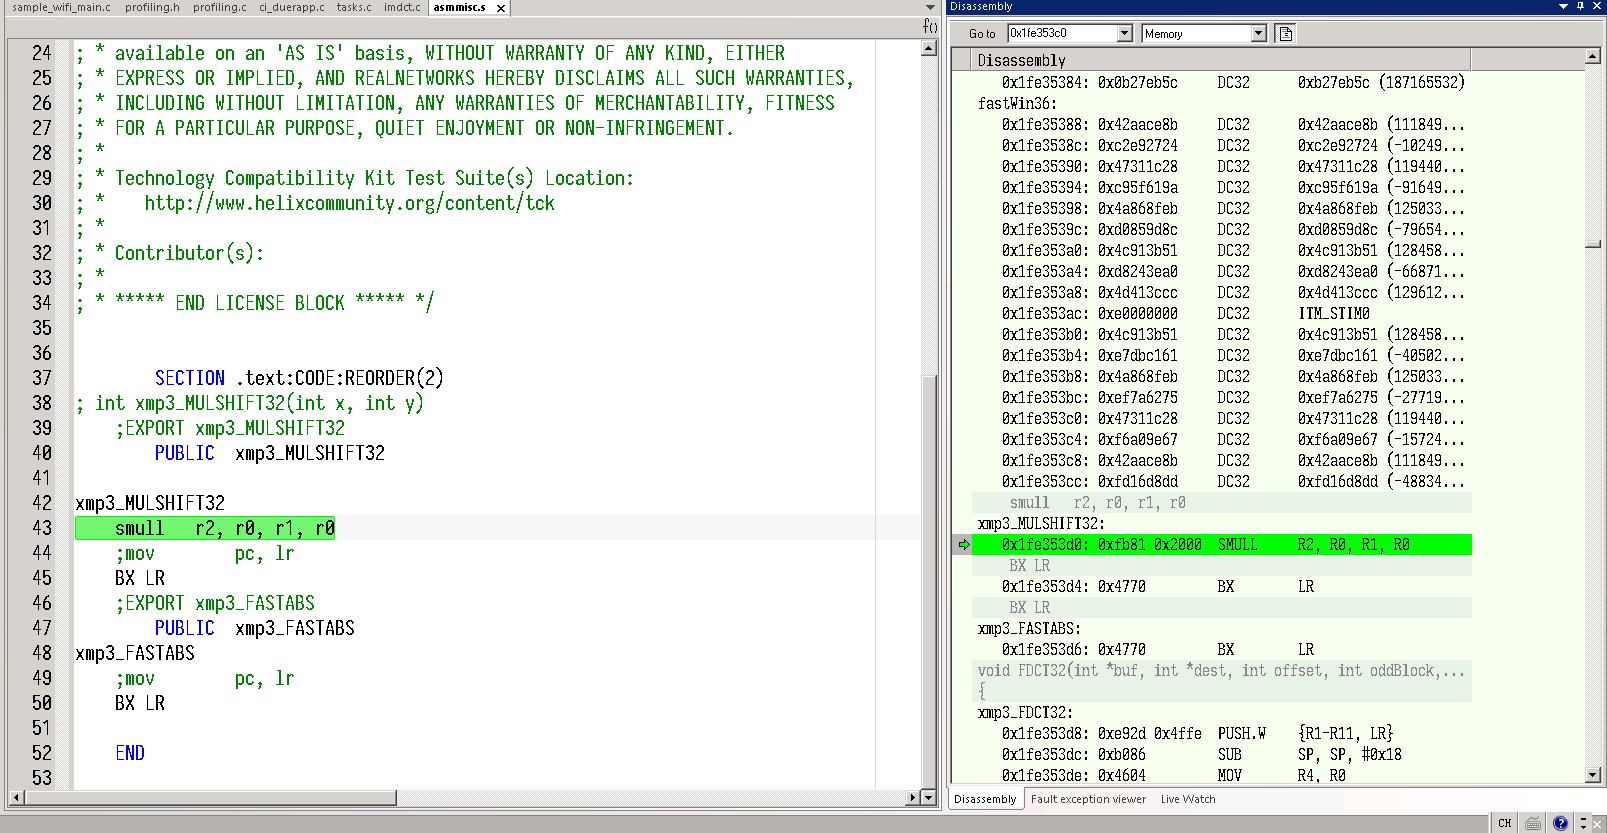Click the editor vertical scrollbar up arrow

pyautogui.click(x=929, y=48)
